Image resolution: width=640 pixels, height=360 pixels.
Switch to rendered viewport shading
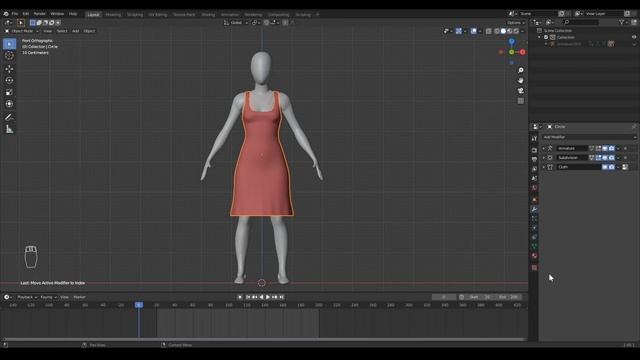pos(516,31)
